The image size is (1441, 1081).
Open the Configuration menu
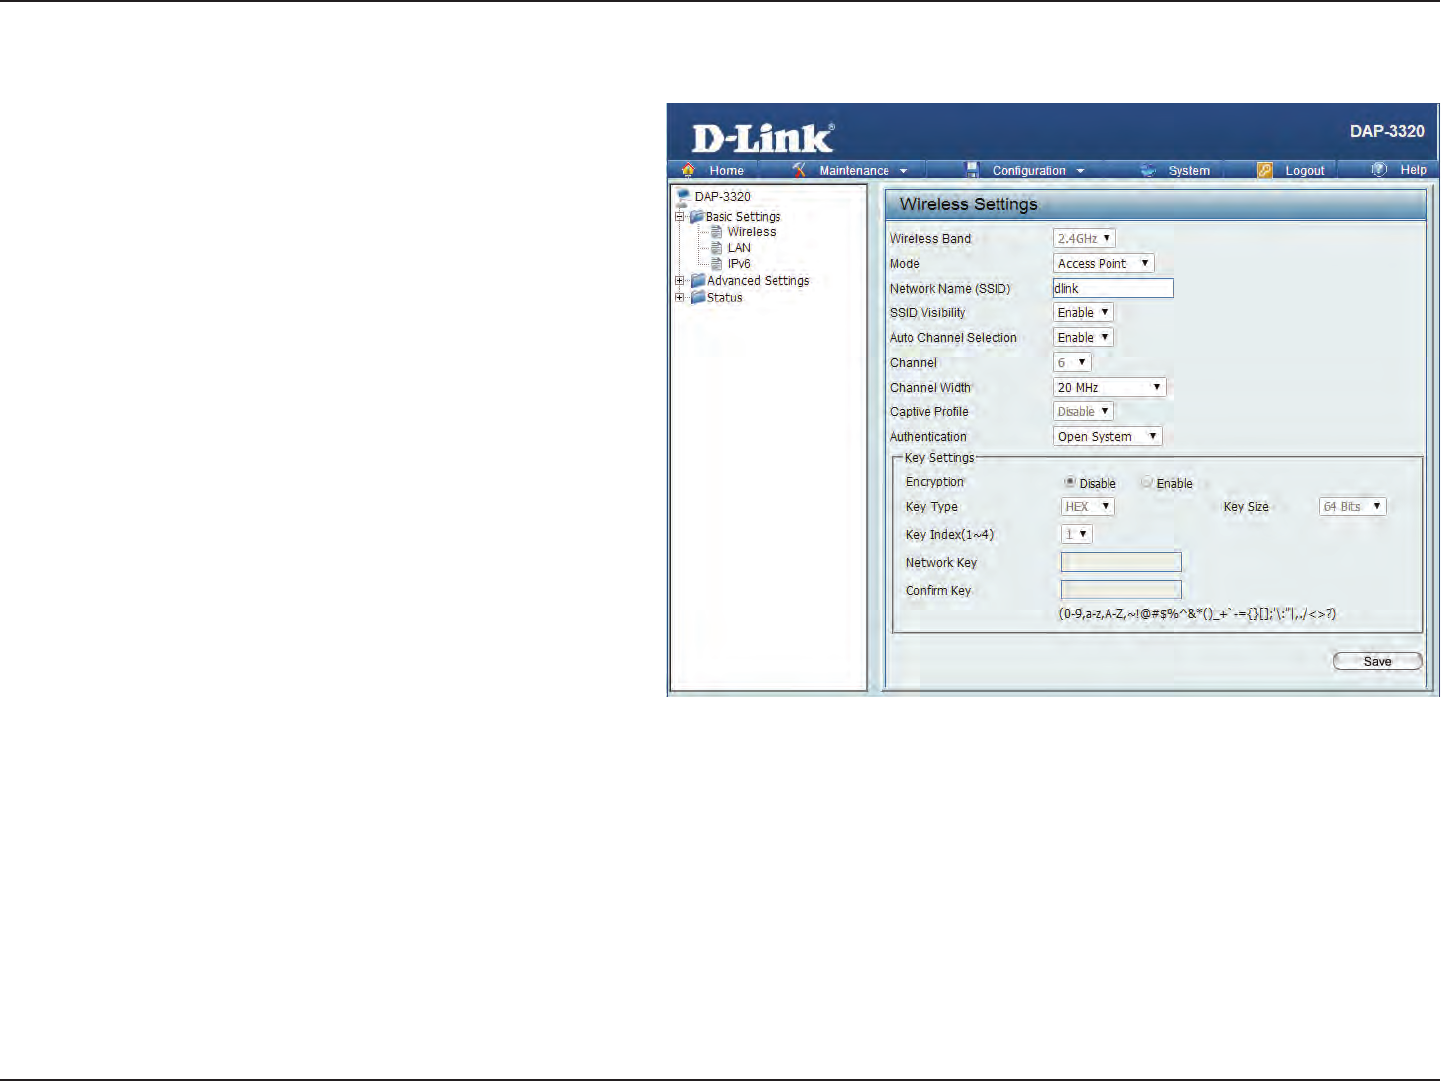tap(1029, 171)
